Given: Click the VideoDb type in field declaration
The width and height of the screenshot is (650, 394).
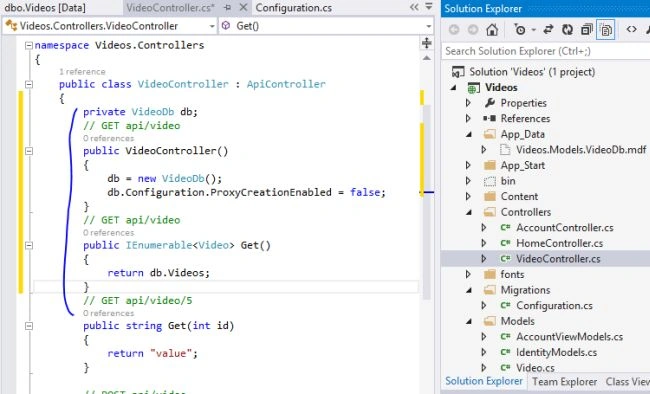Looking at the screenshot, I should (x=153, y=112).
